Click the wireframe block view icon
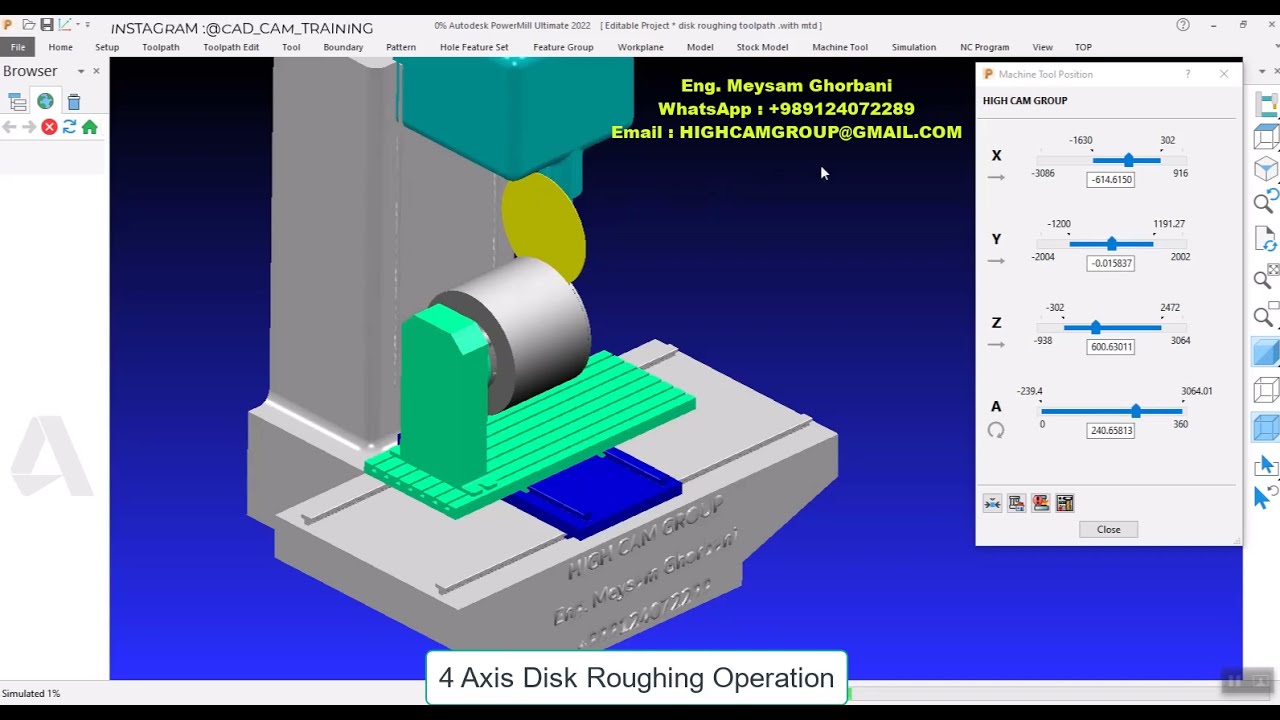Image resolution: width=1280 pixels, height=720 pixels. [1267, 135]
